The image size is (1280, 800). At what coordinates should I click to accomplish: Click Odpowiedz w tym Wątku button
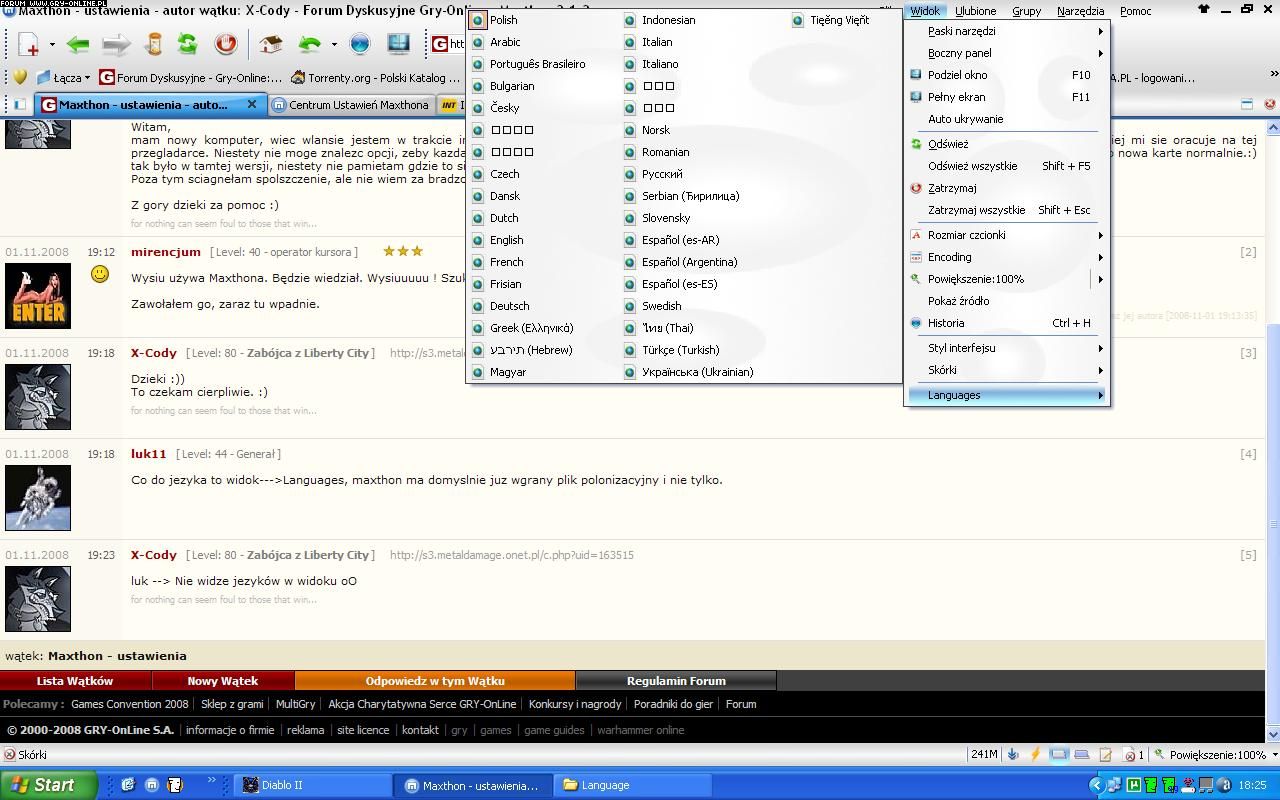(435, 681)
